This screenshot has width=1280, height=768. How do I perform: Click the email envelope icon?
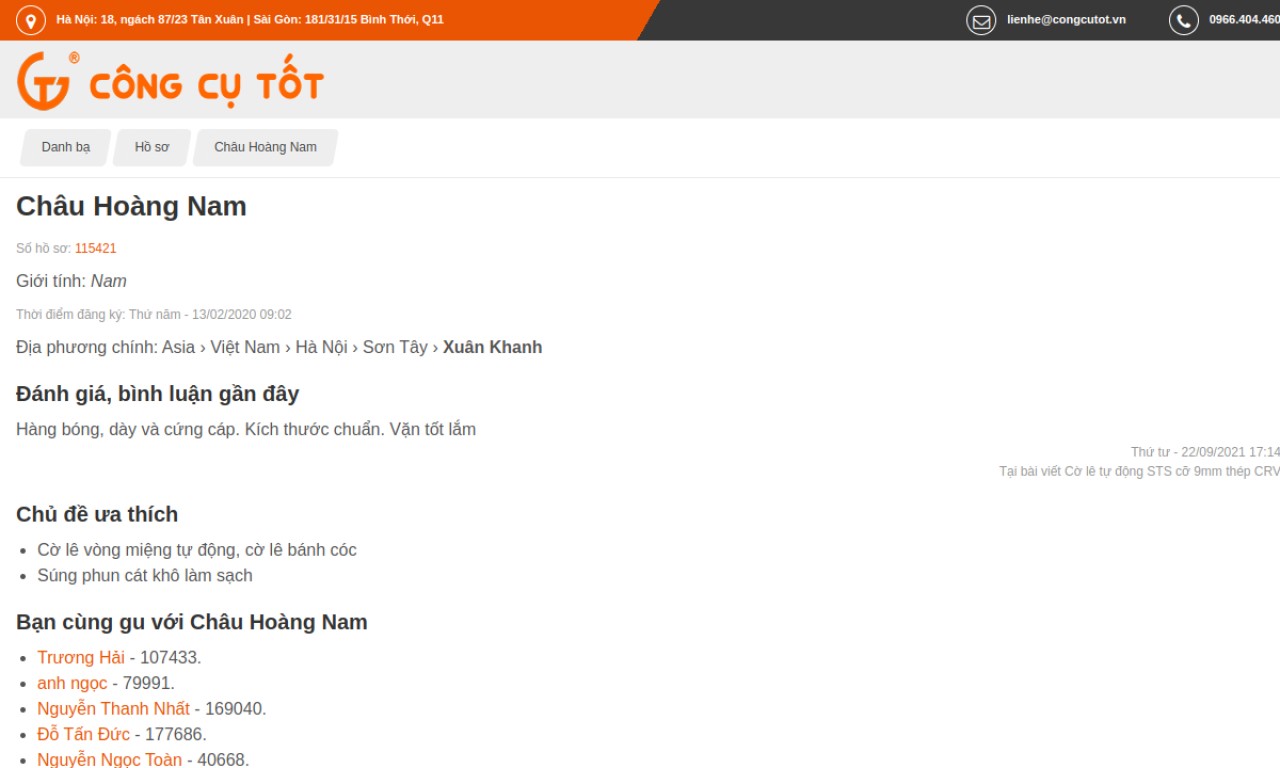[x=981, y=20]
